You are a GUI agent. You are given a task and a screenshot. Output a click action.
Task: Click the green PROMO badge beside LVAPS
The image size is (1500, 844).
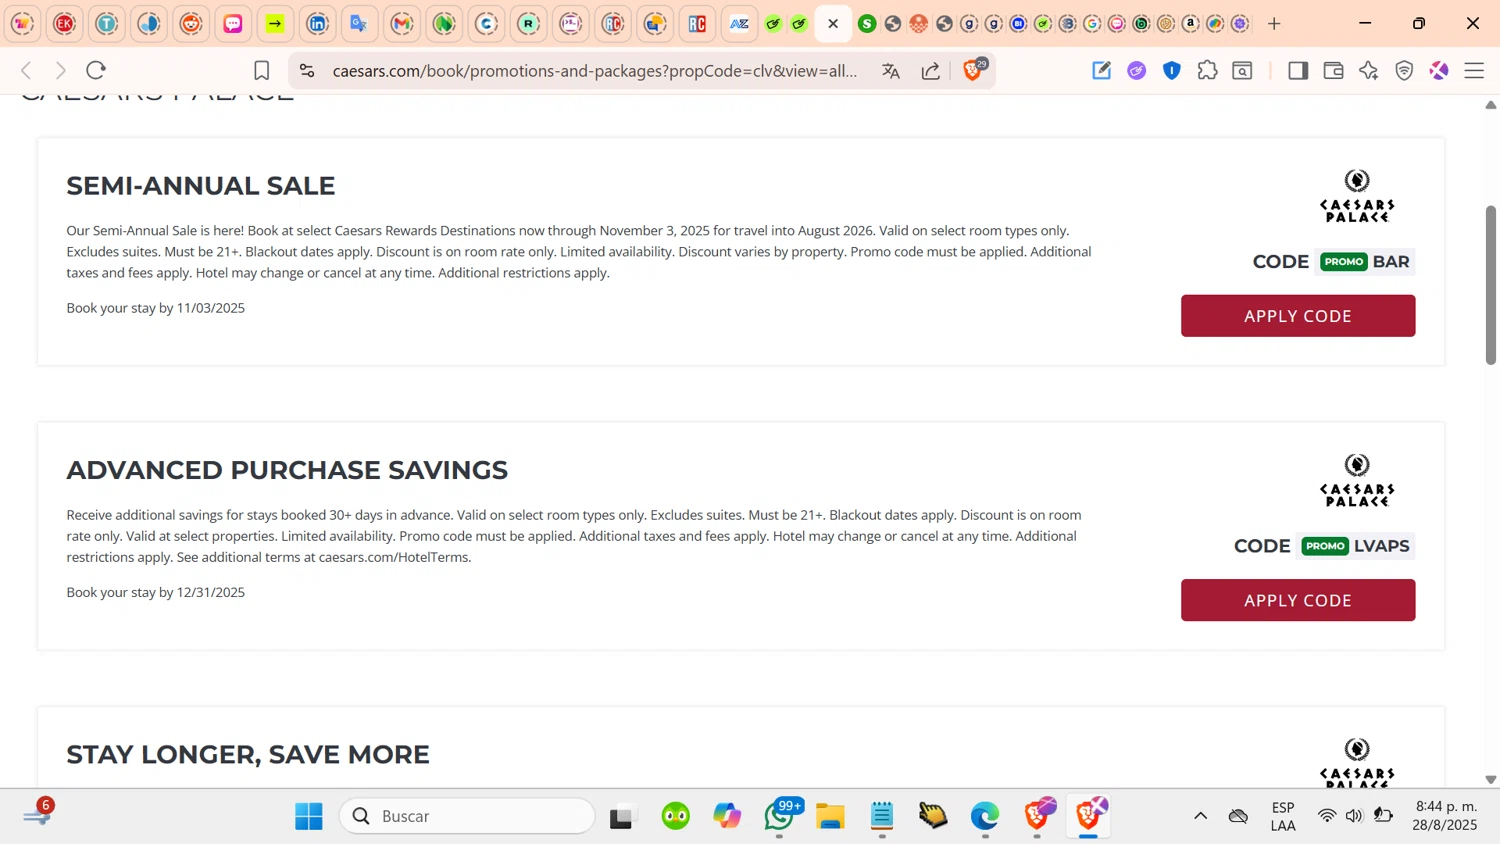pyautogui.click(x=1325, y=546)
